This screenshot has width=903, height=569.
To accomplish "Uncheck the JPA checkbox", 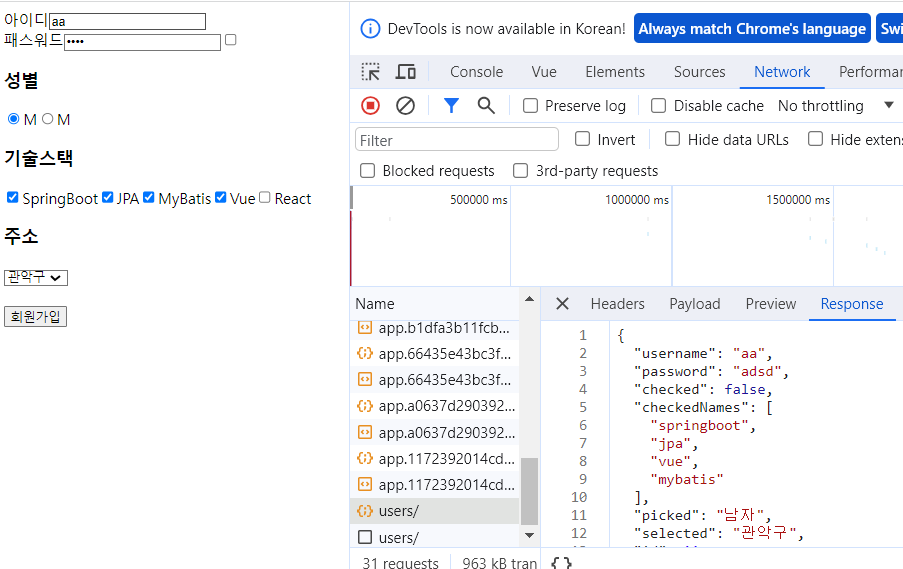I will point(108,198).
